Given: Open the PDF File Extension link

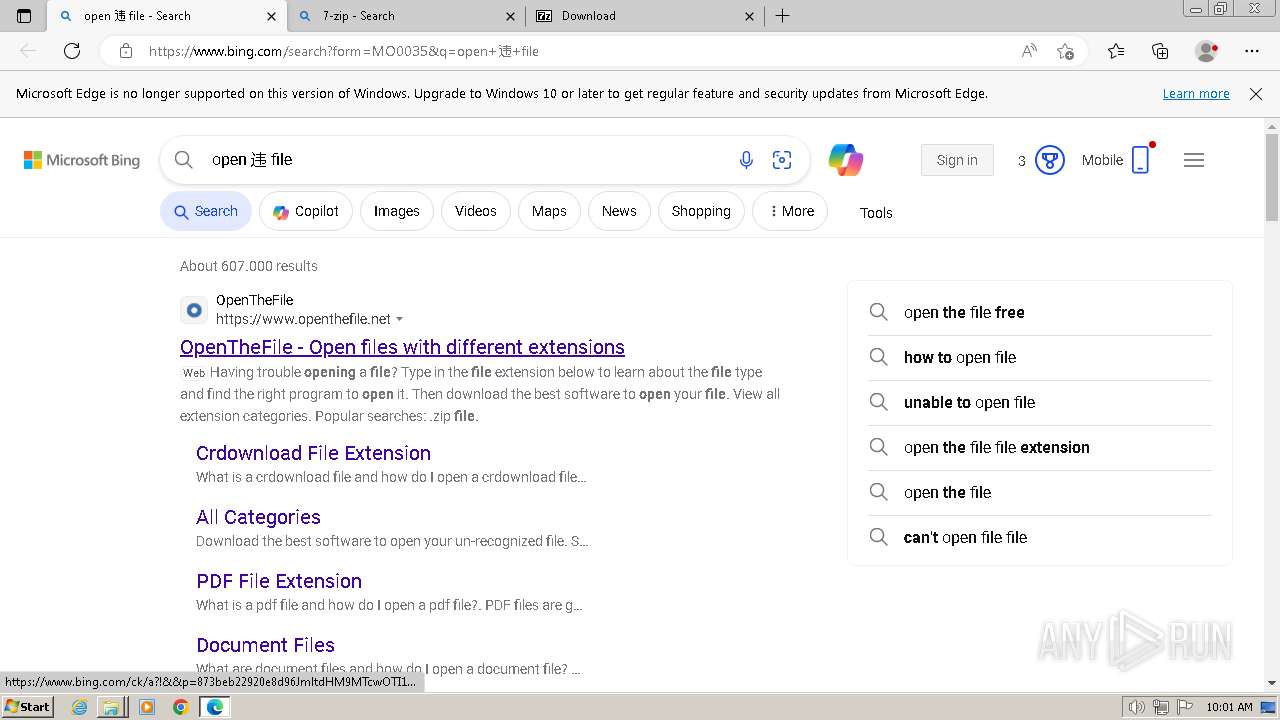Looking at the screenshot, I should 279,581.
